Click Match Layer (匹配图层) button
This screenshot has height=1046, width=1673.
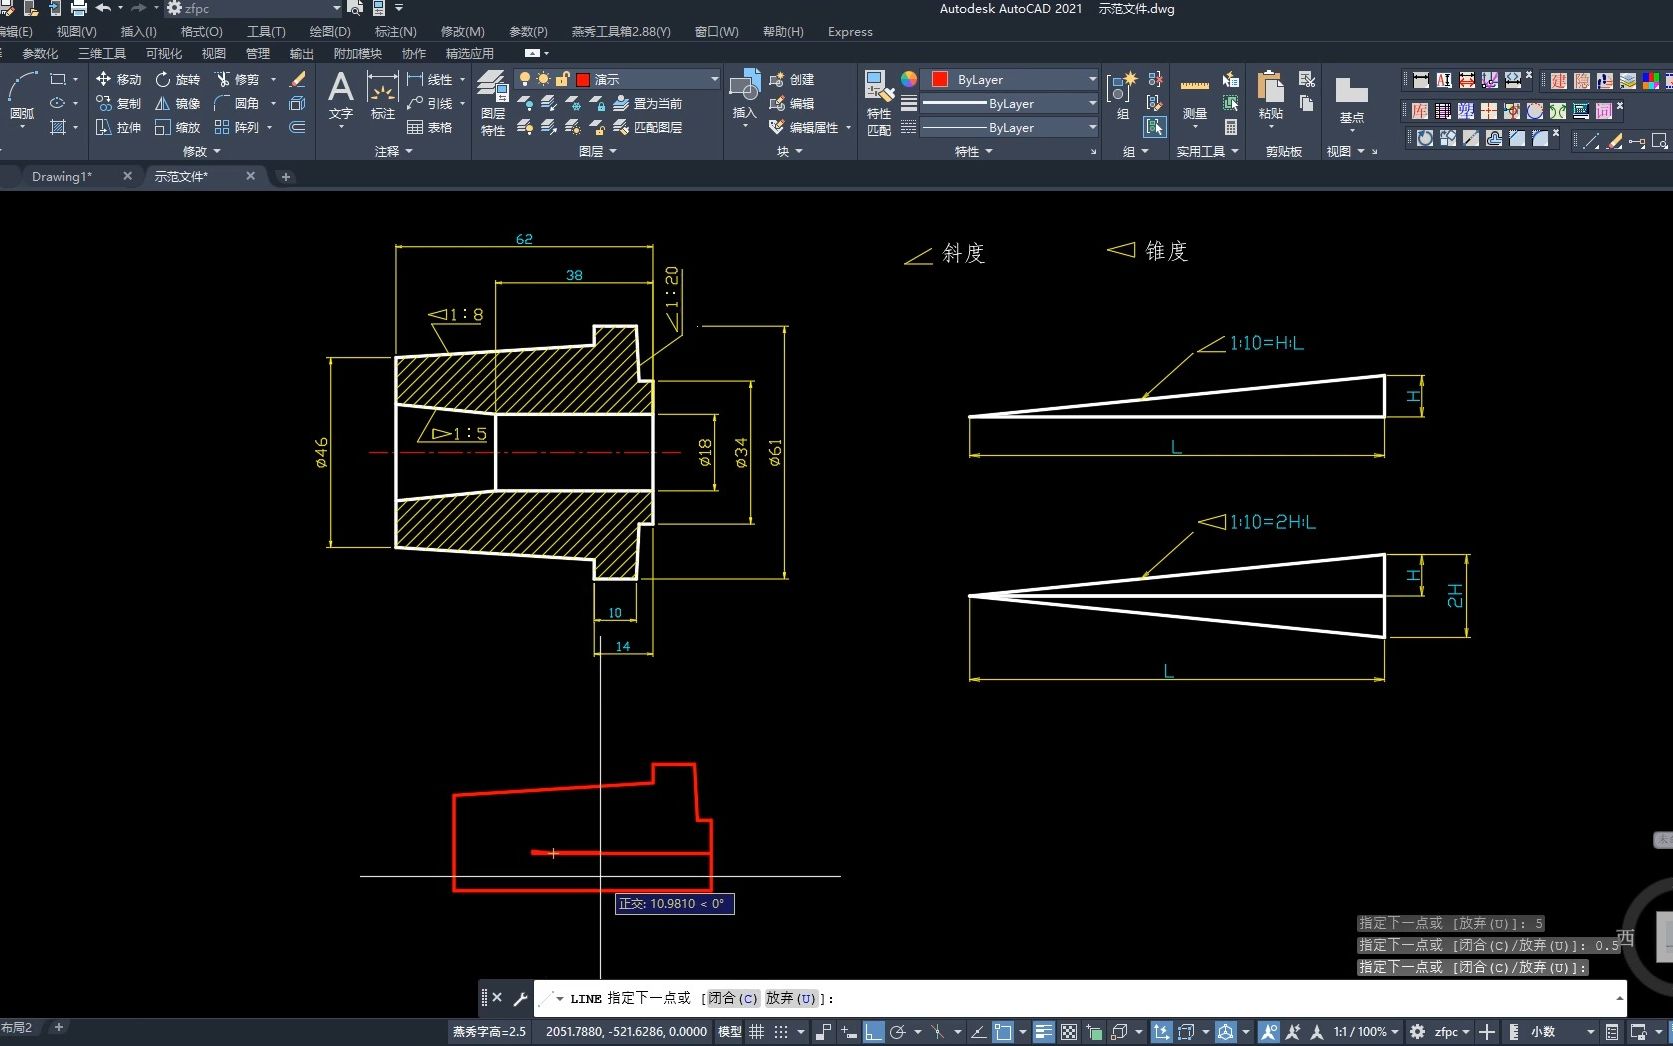(647, 127)
